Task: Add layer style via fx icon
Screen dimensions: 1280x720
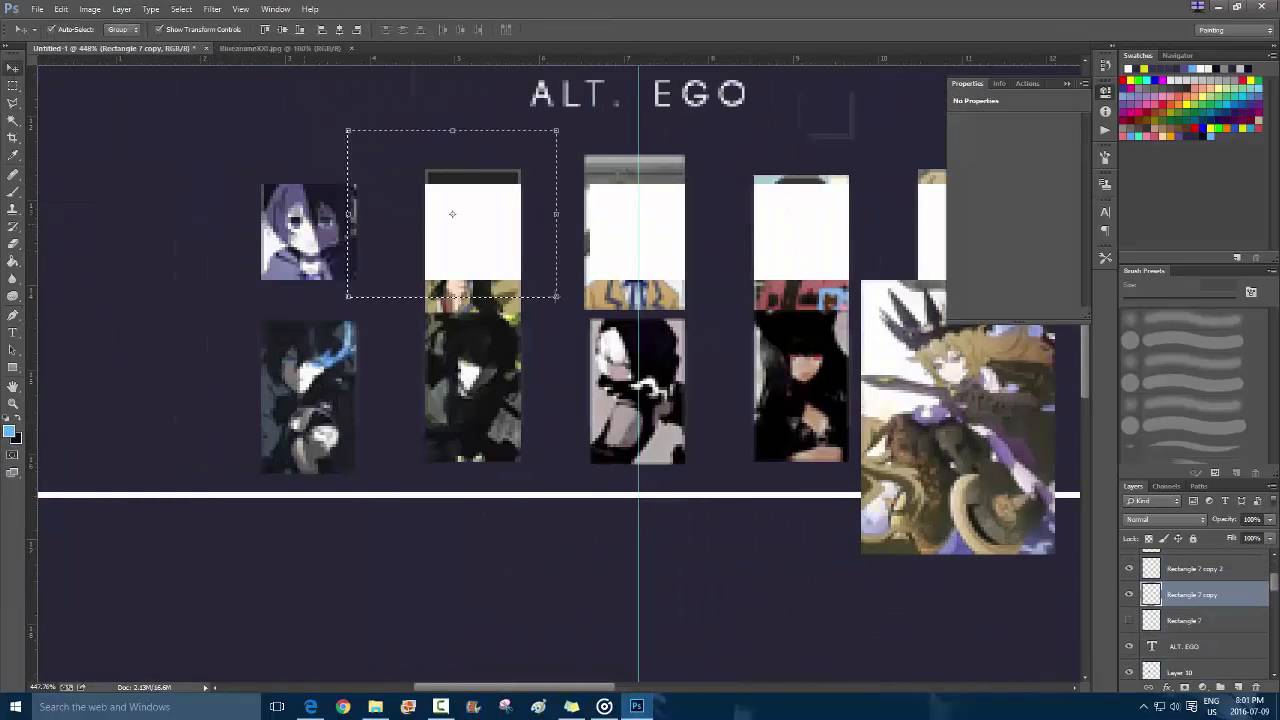Action: [x=1166, y=687]
